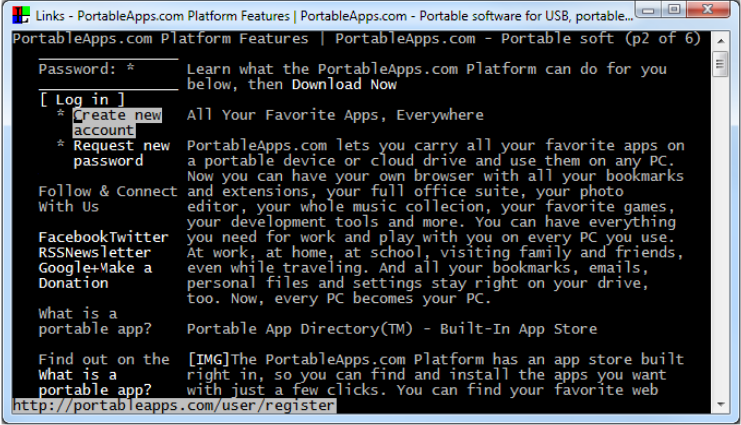The height and width of the screenshot is (425, 741).
Task: Open the Google+ link
Action: coord(69,268)
